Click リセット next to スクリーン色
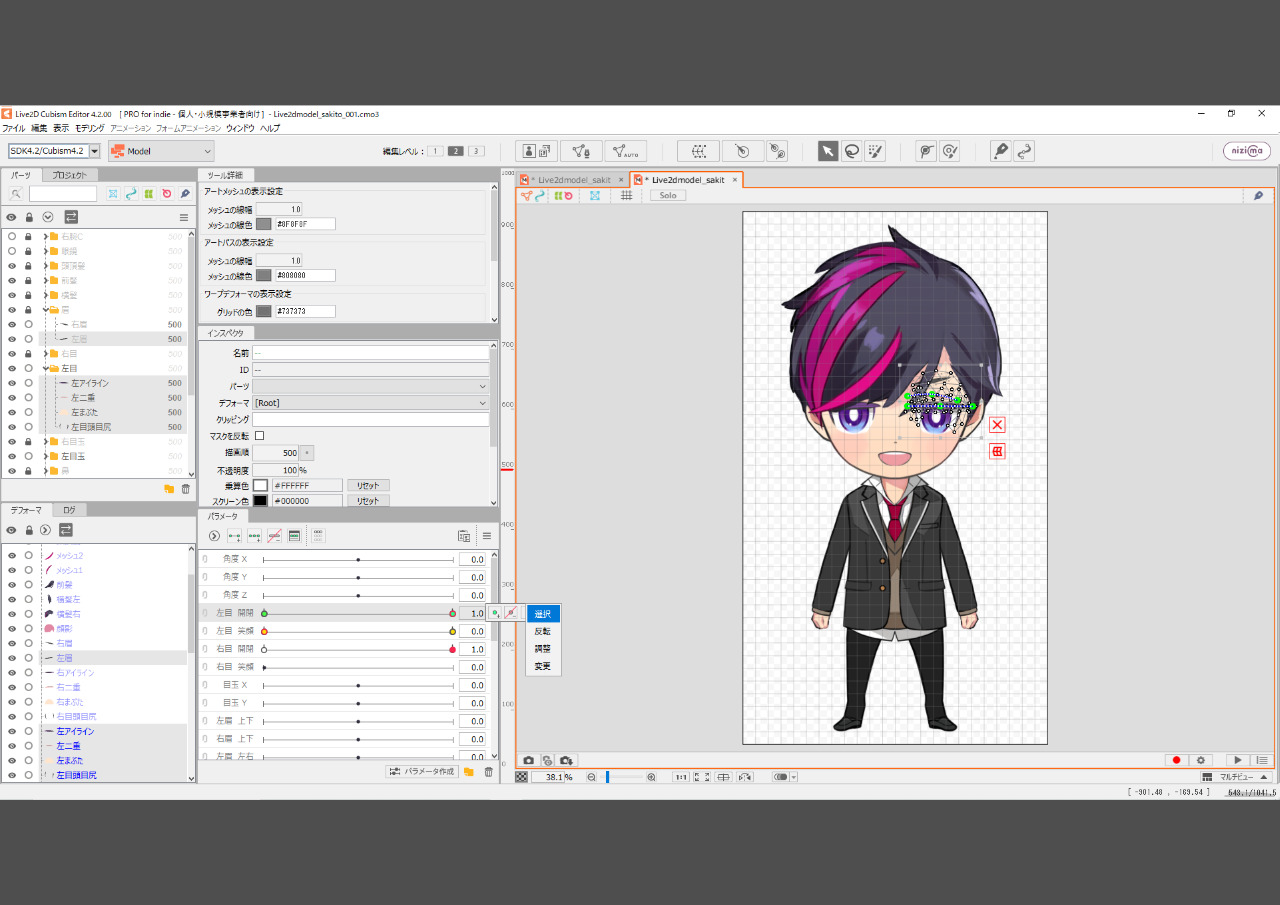The image size is (1280, 905). coord(368,501)
